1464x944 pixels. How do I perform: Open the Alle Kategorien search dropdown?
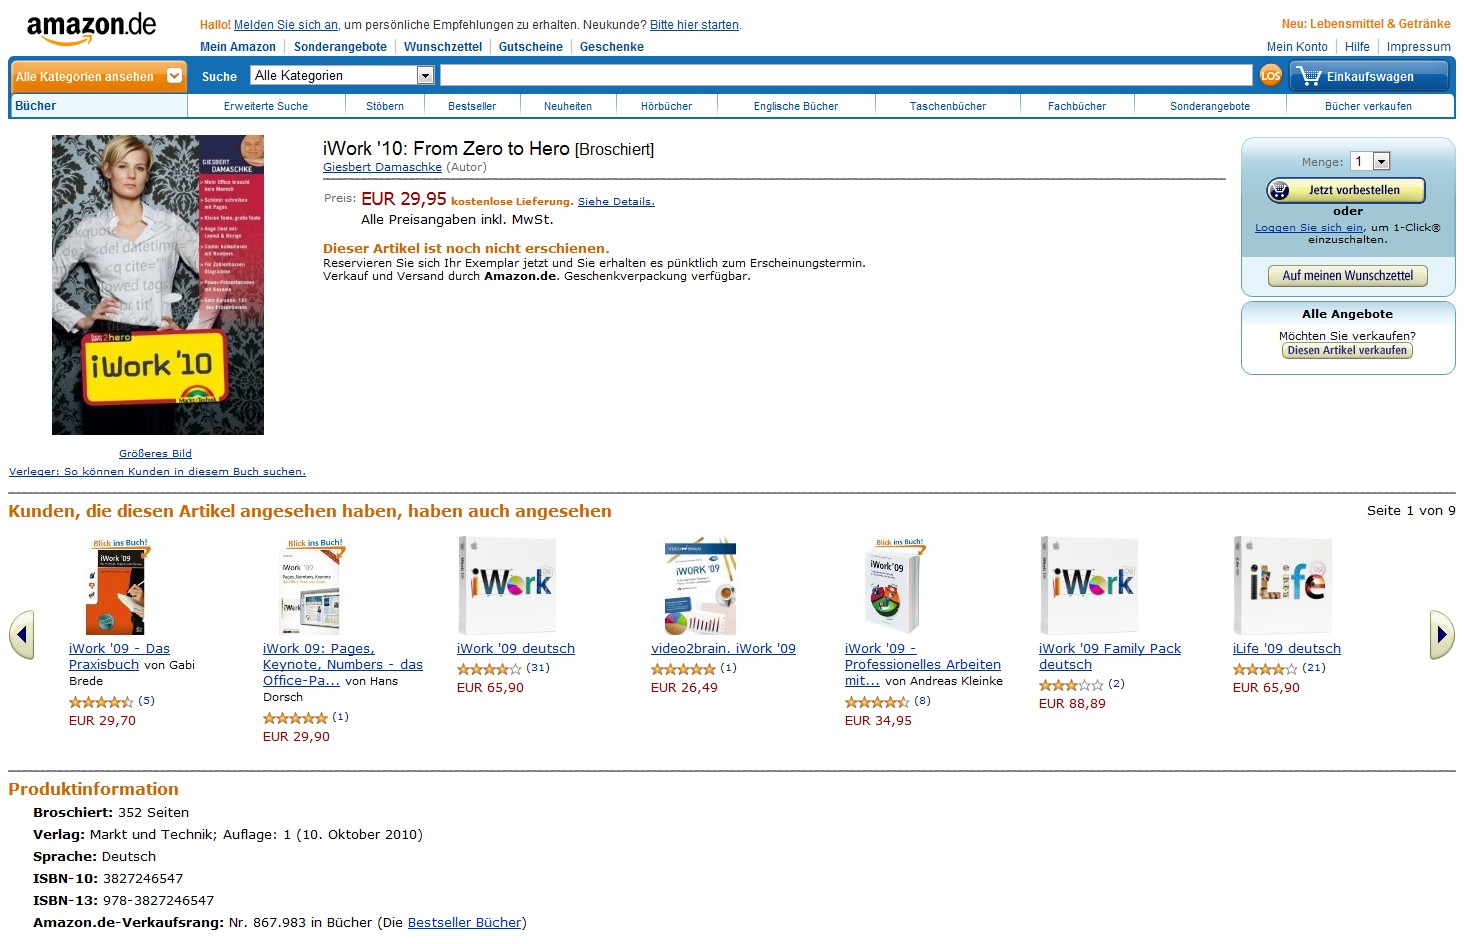tap(425, 76)
